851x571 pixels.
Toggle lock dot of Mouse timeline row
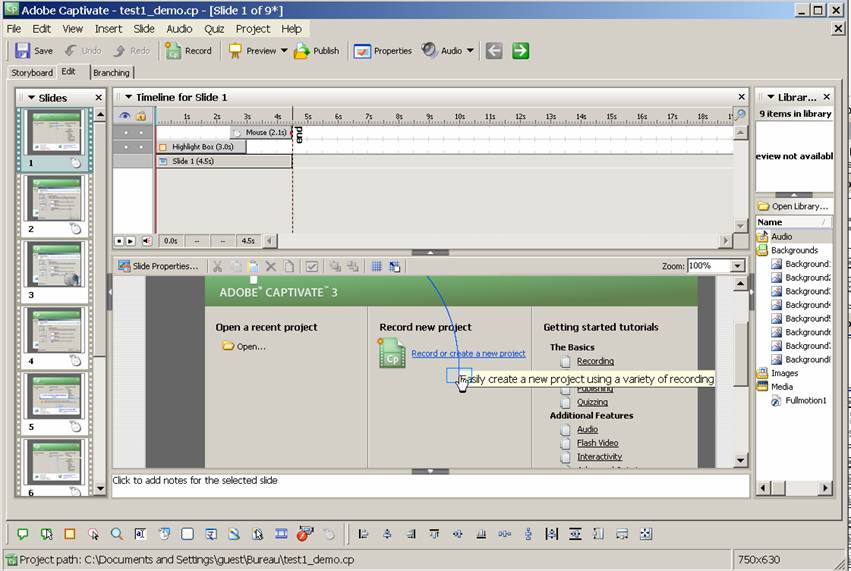click(x=141, y=132)
